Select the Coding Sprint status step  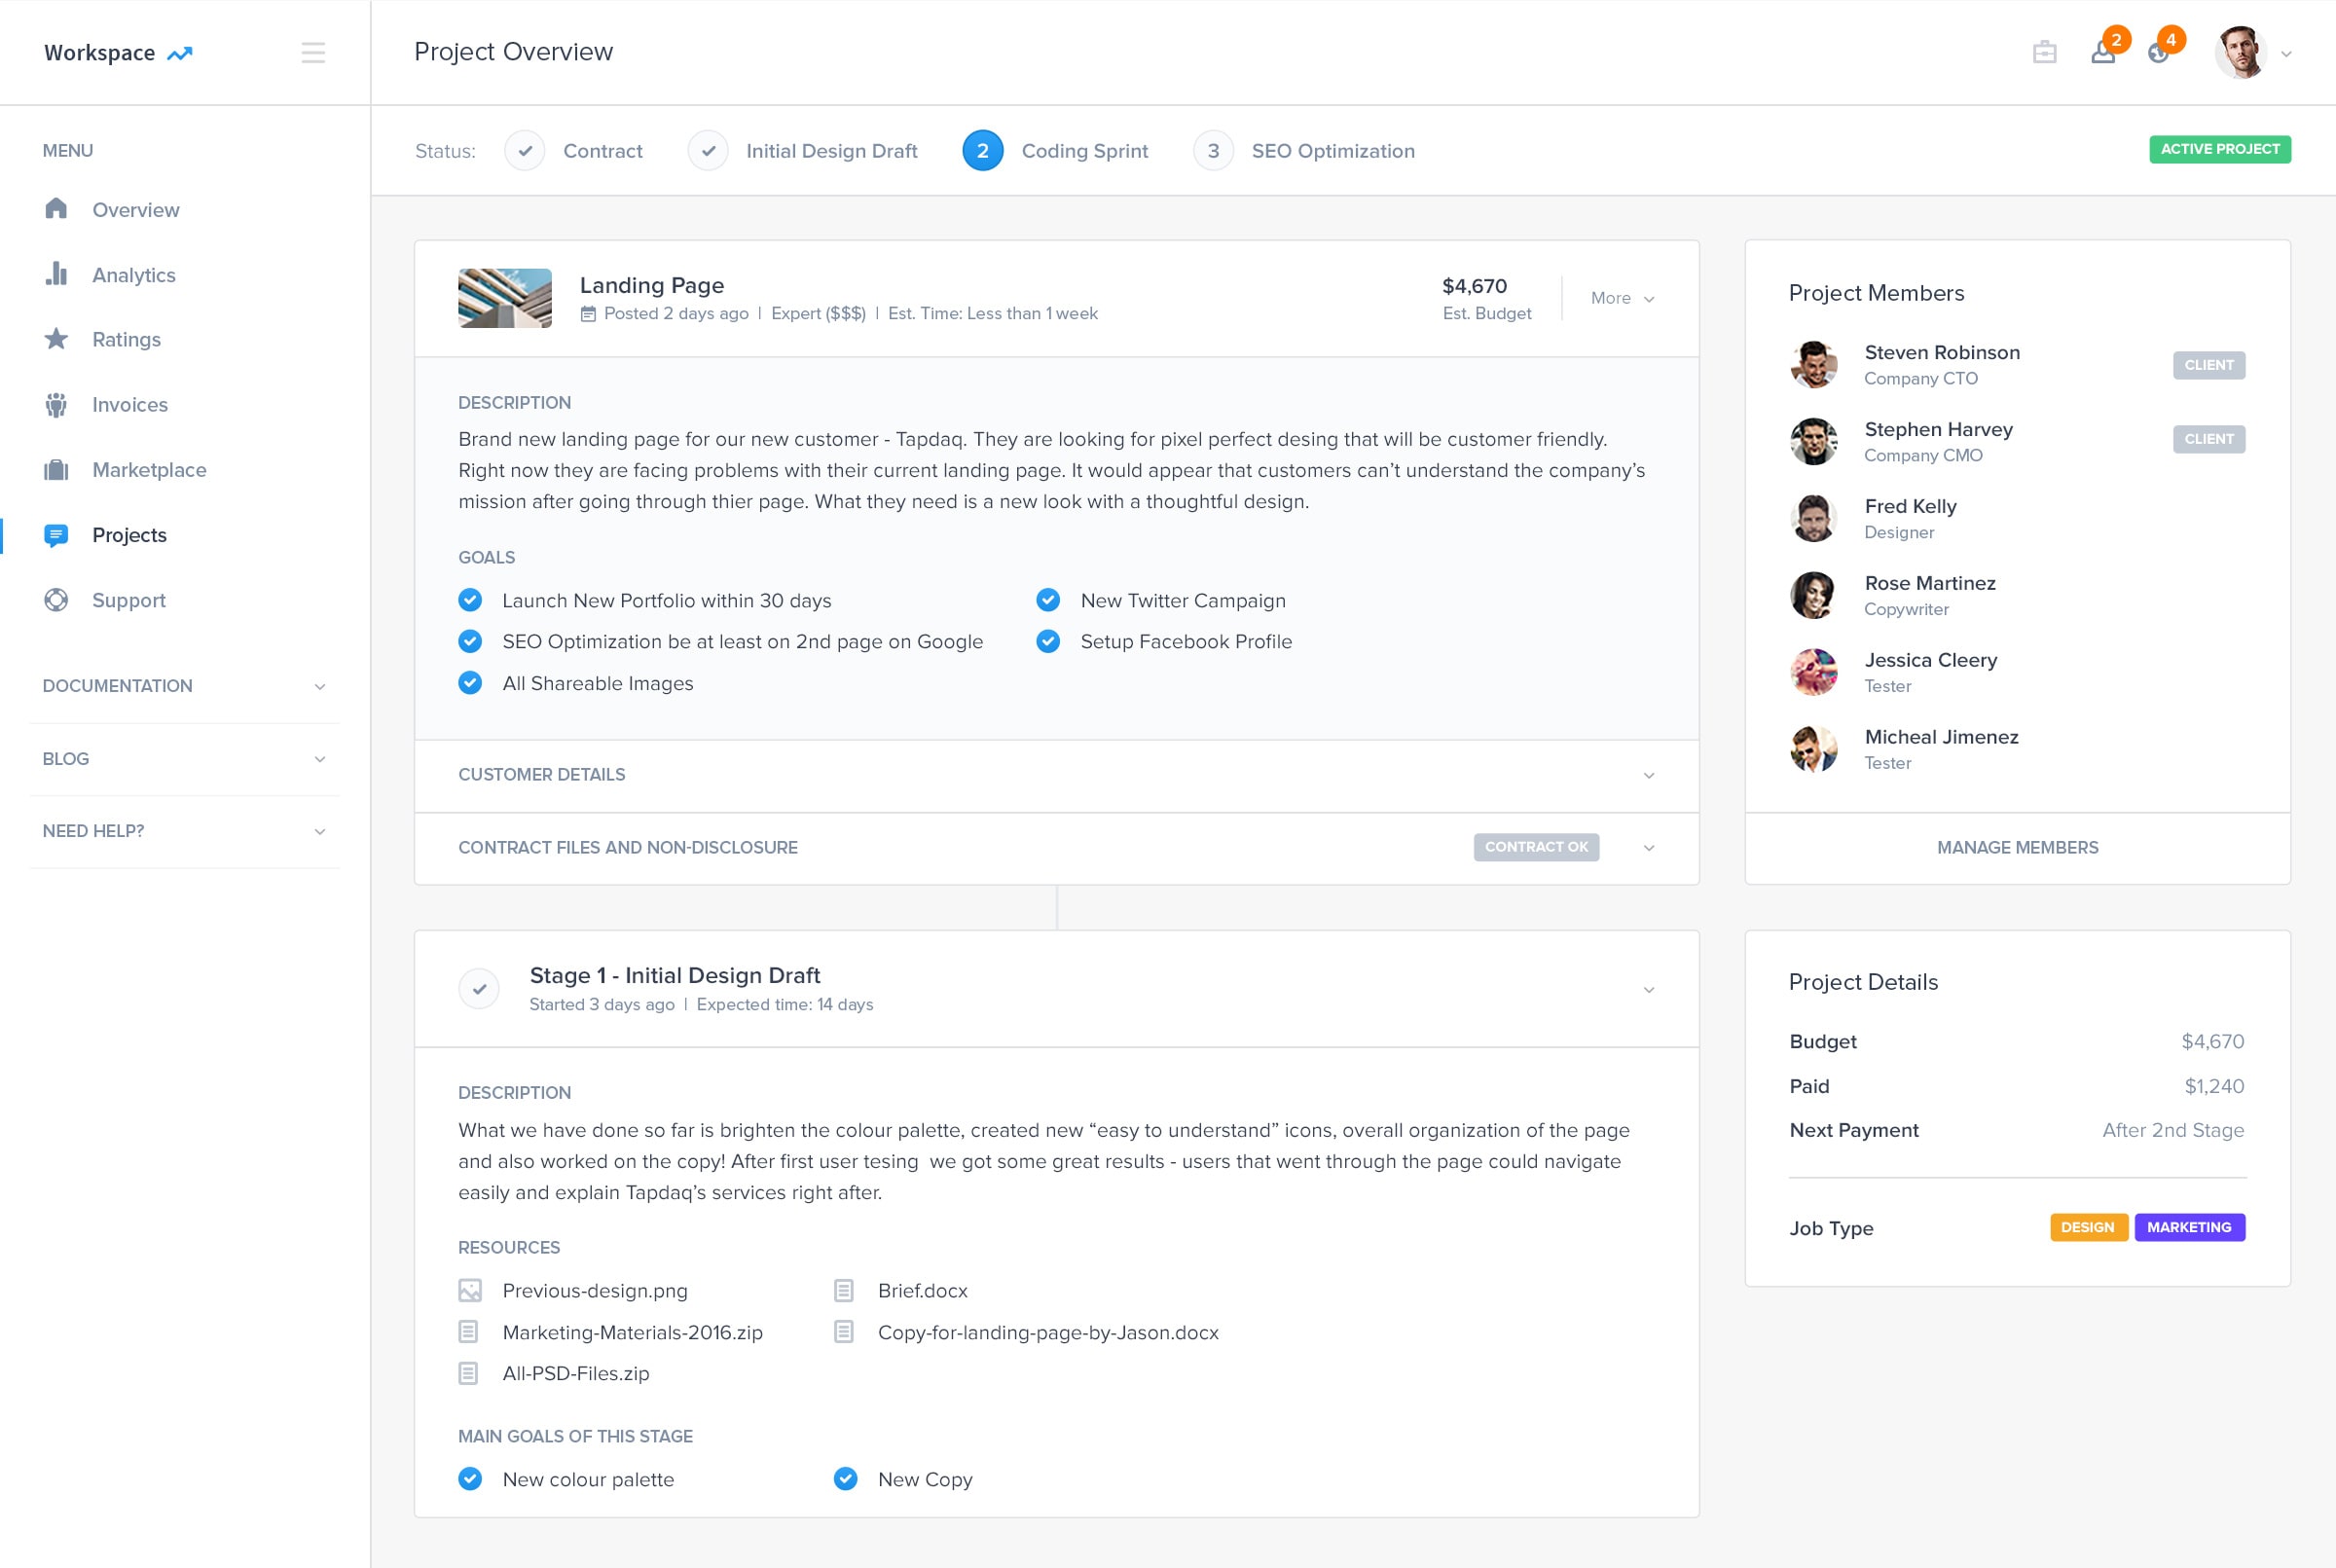(x=1084, y=151)
